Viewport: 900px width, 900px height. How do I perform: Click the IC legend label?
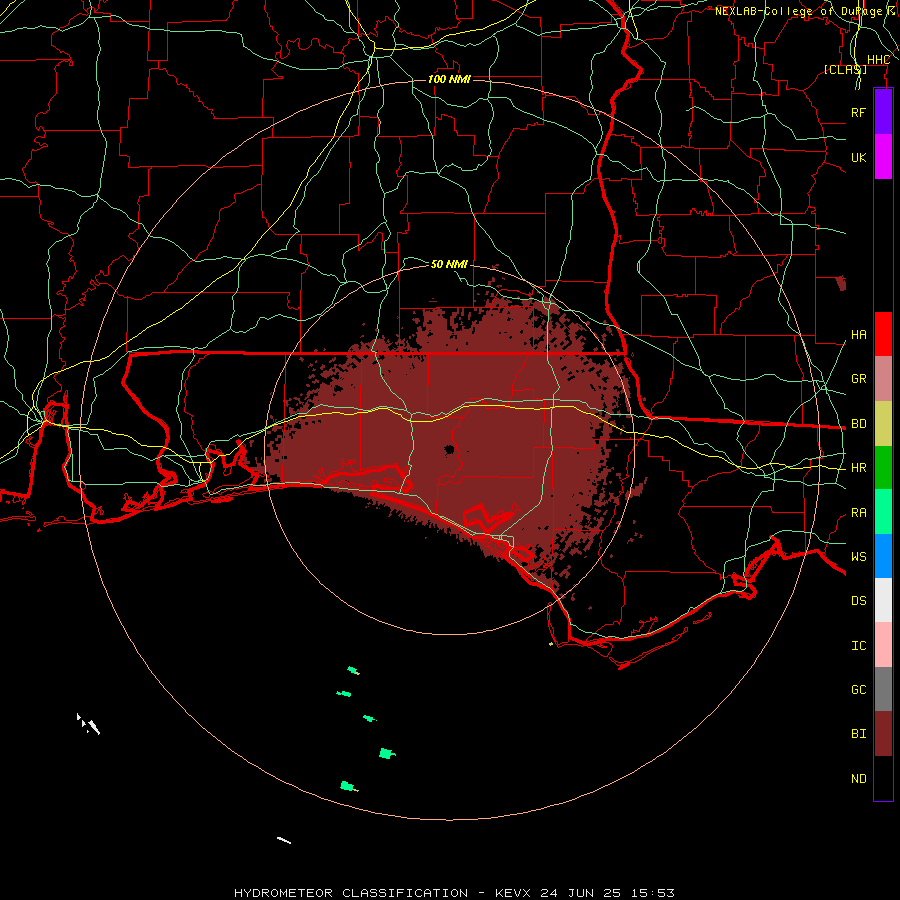(858, 645)
